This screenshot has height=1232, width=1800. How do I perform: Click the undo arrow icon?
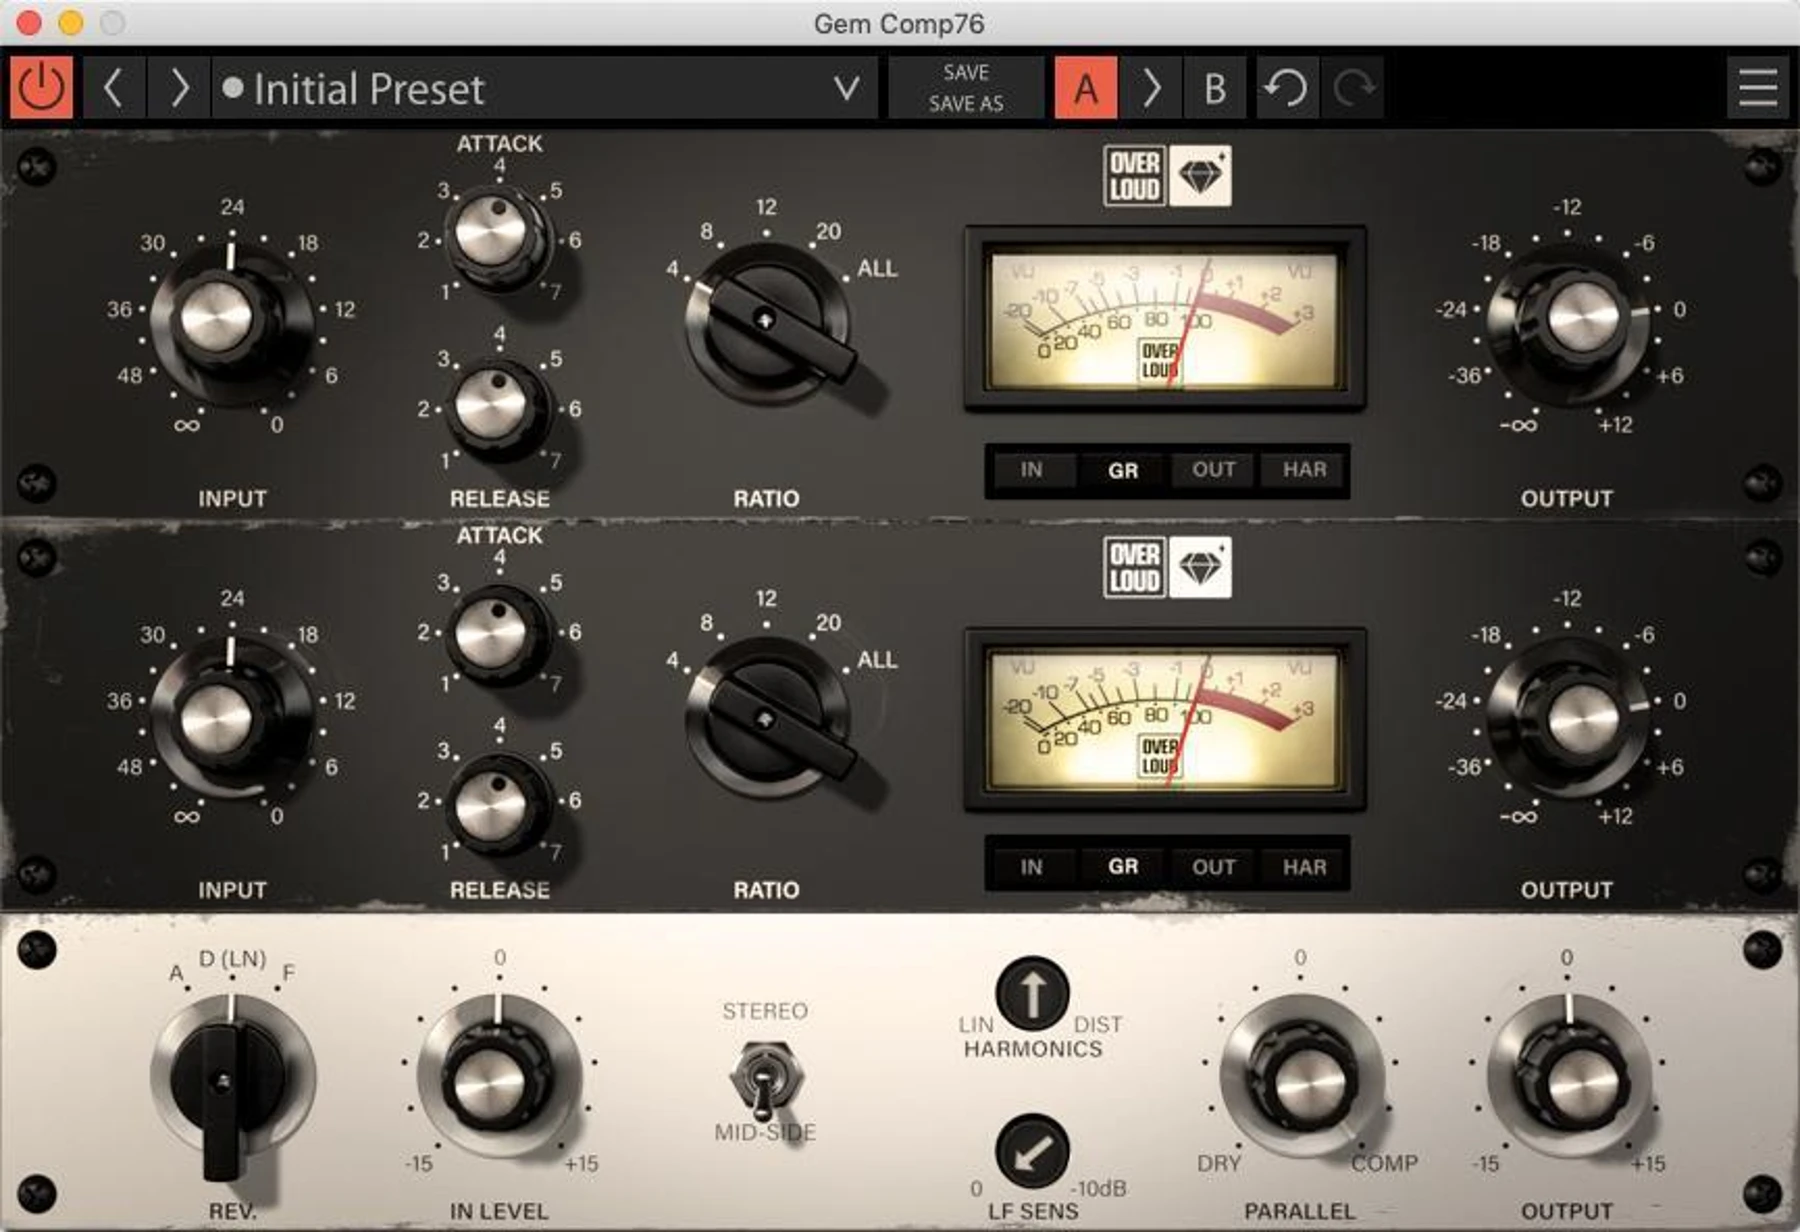(x=1286, y=88)
